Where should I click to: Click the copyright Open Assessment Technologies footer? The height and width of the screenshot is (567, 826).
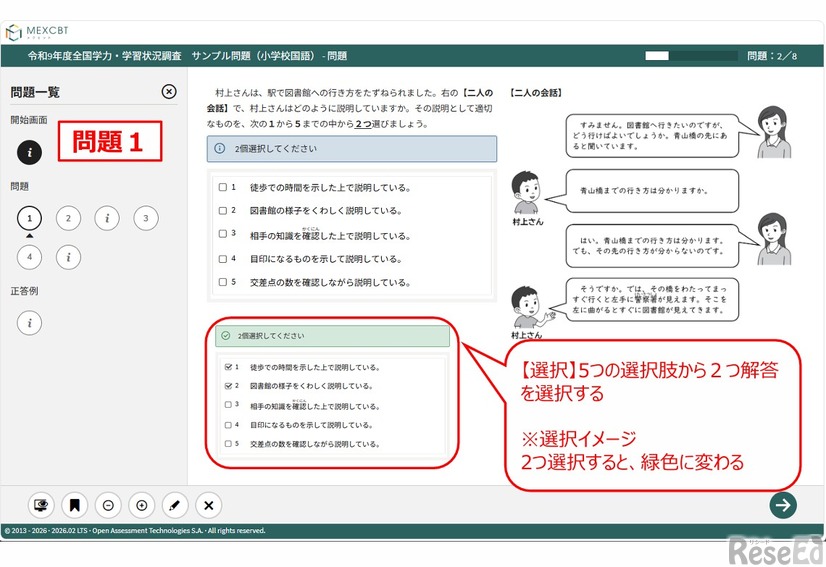135,531
